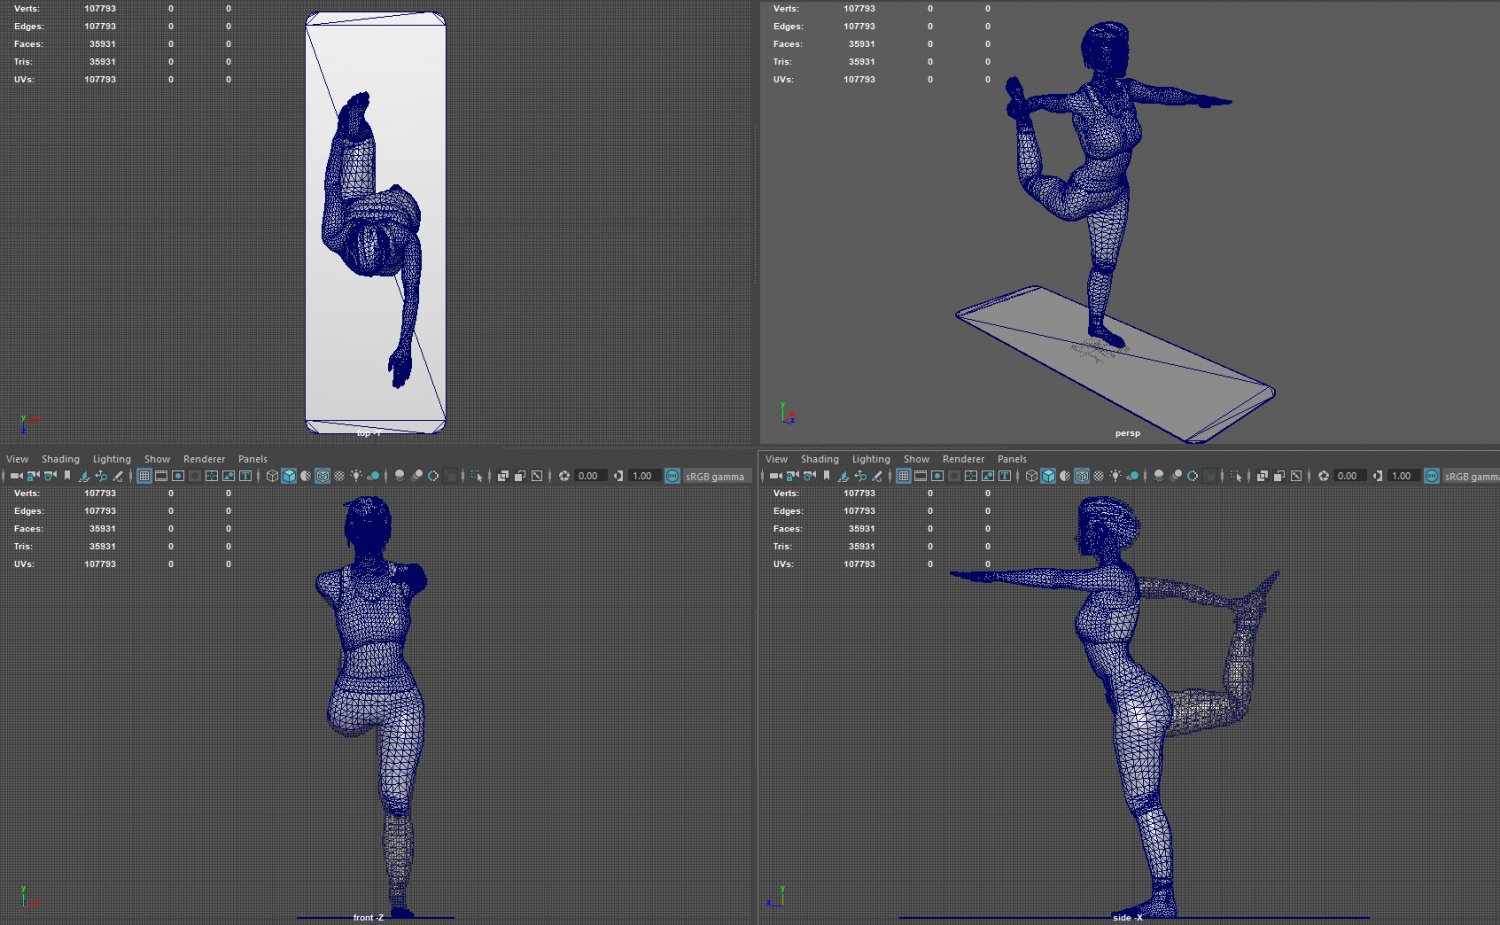The width and height of the screenshot is (1500, 925).
Task: Click Image Plane icon in front view panel
Action: coord(84,476)
